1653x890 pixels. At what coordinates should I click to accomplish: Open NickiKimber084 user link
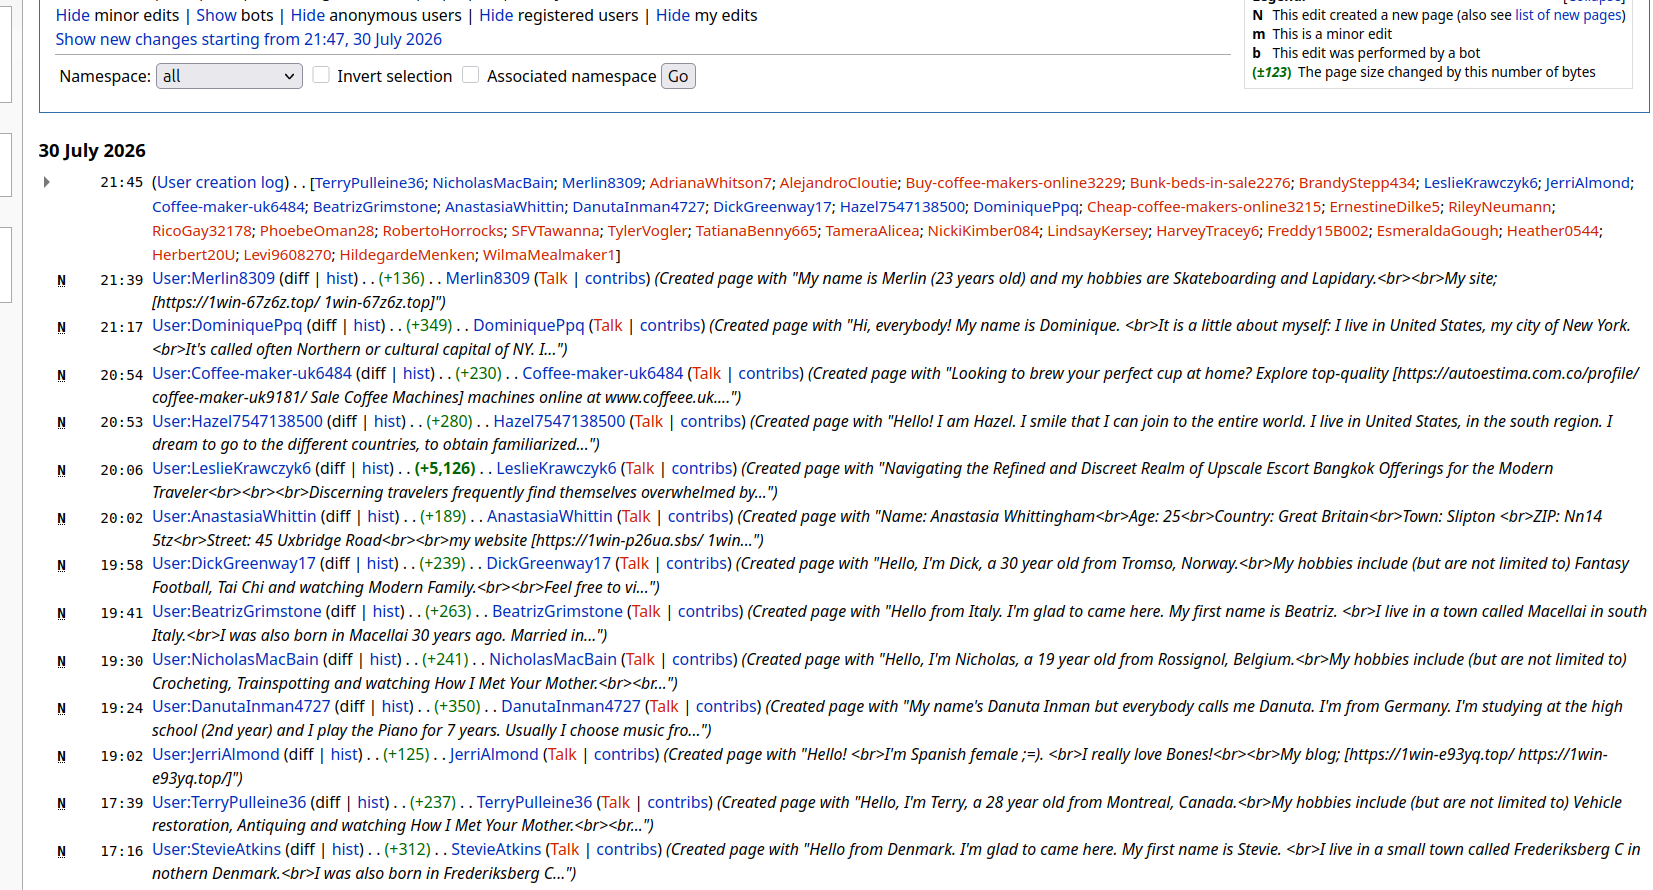point(983,230)
